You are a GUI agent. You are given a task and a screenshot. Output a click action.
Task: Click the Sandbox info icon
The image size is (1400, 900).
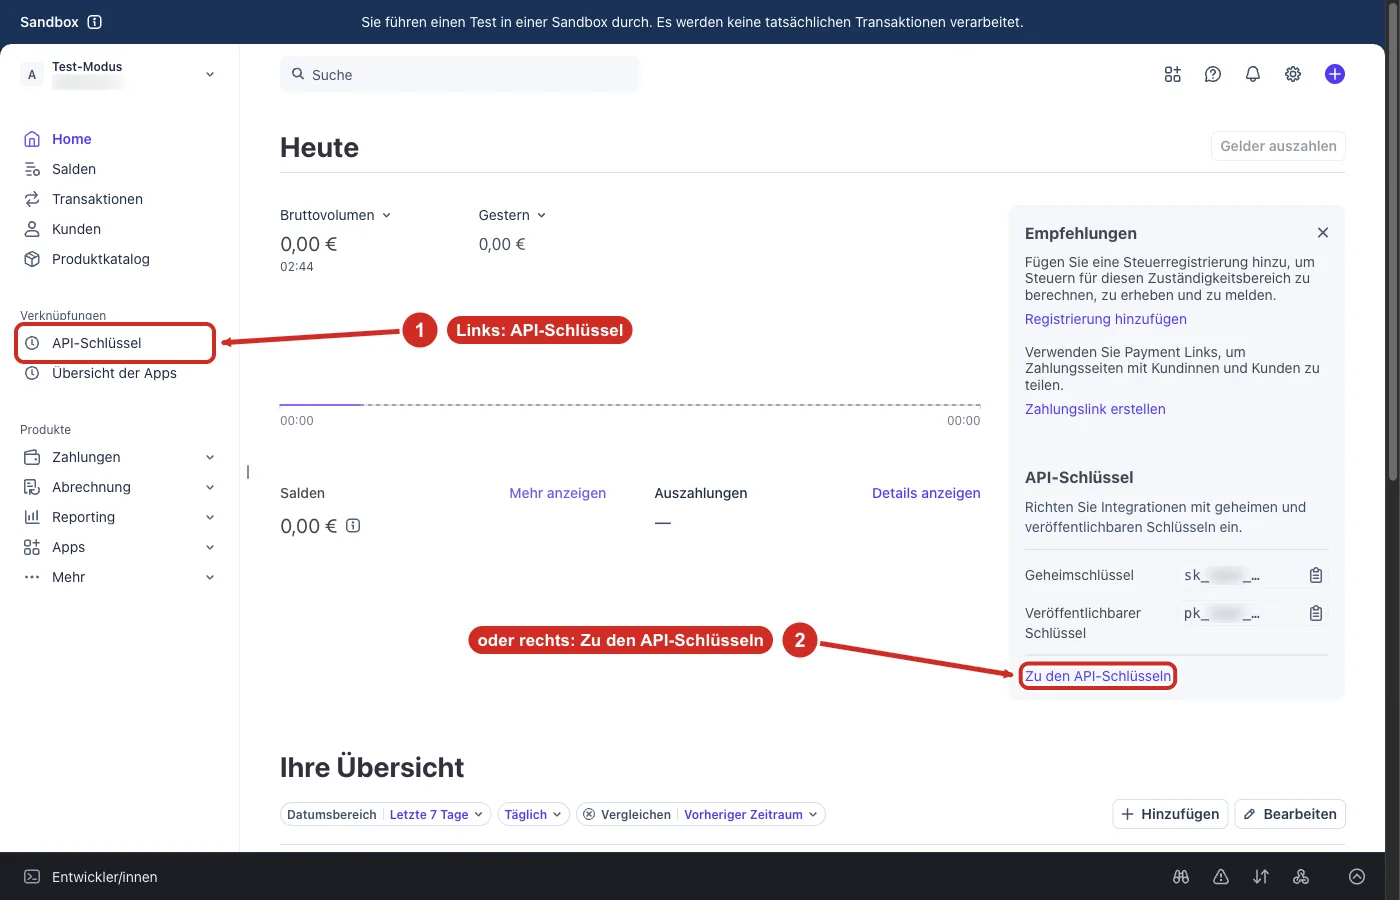[95, 22]
